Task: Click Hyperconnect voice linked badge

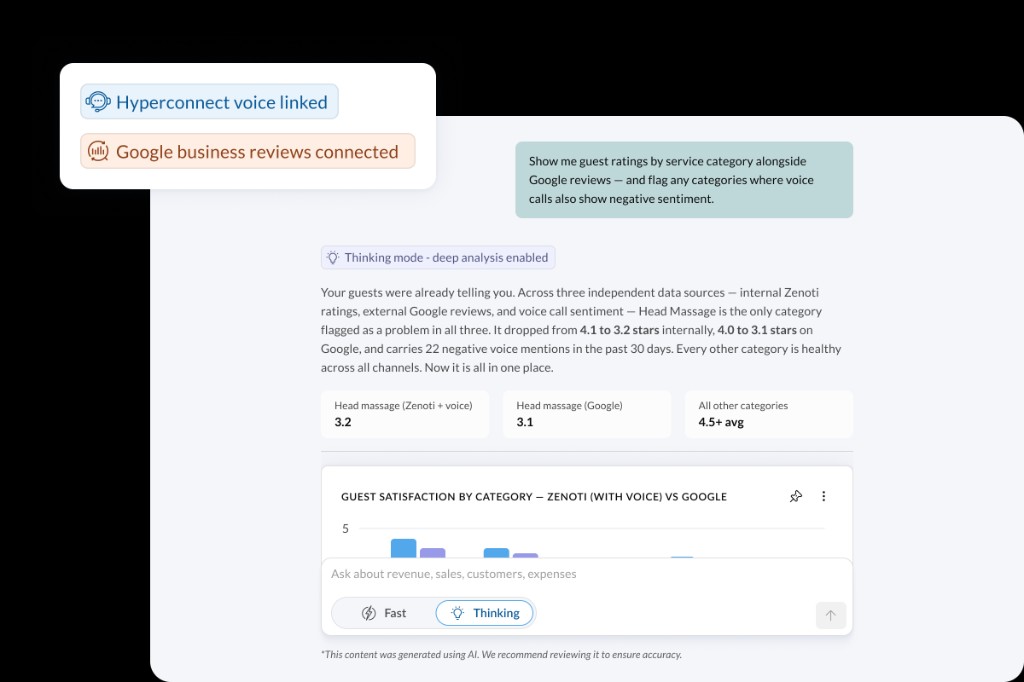Action: click(209, 102)
